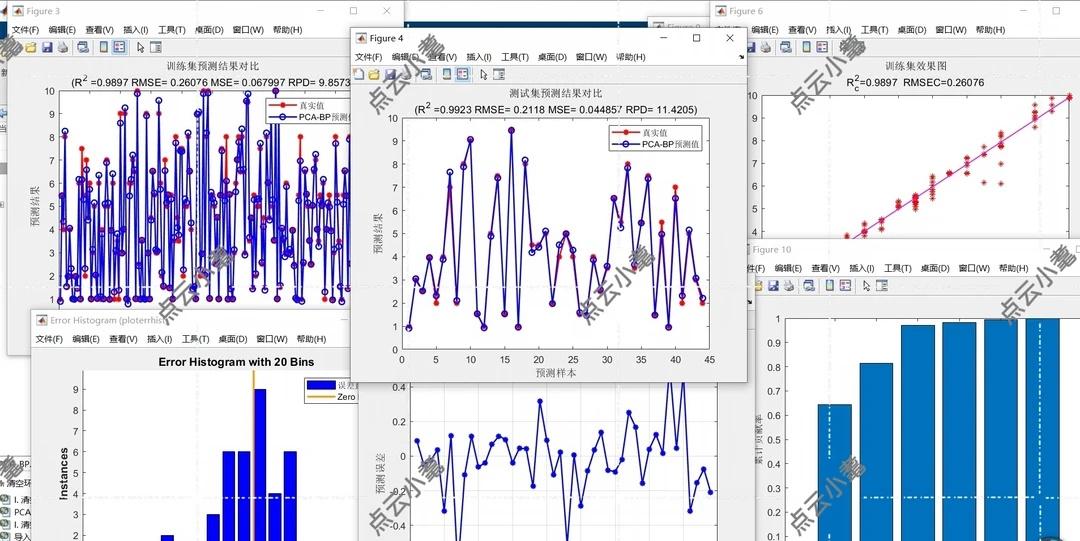
Task: Expand 文件(F) menu in Error Histogram window
Action: coord(49,339)
